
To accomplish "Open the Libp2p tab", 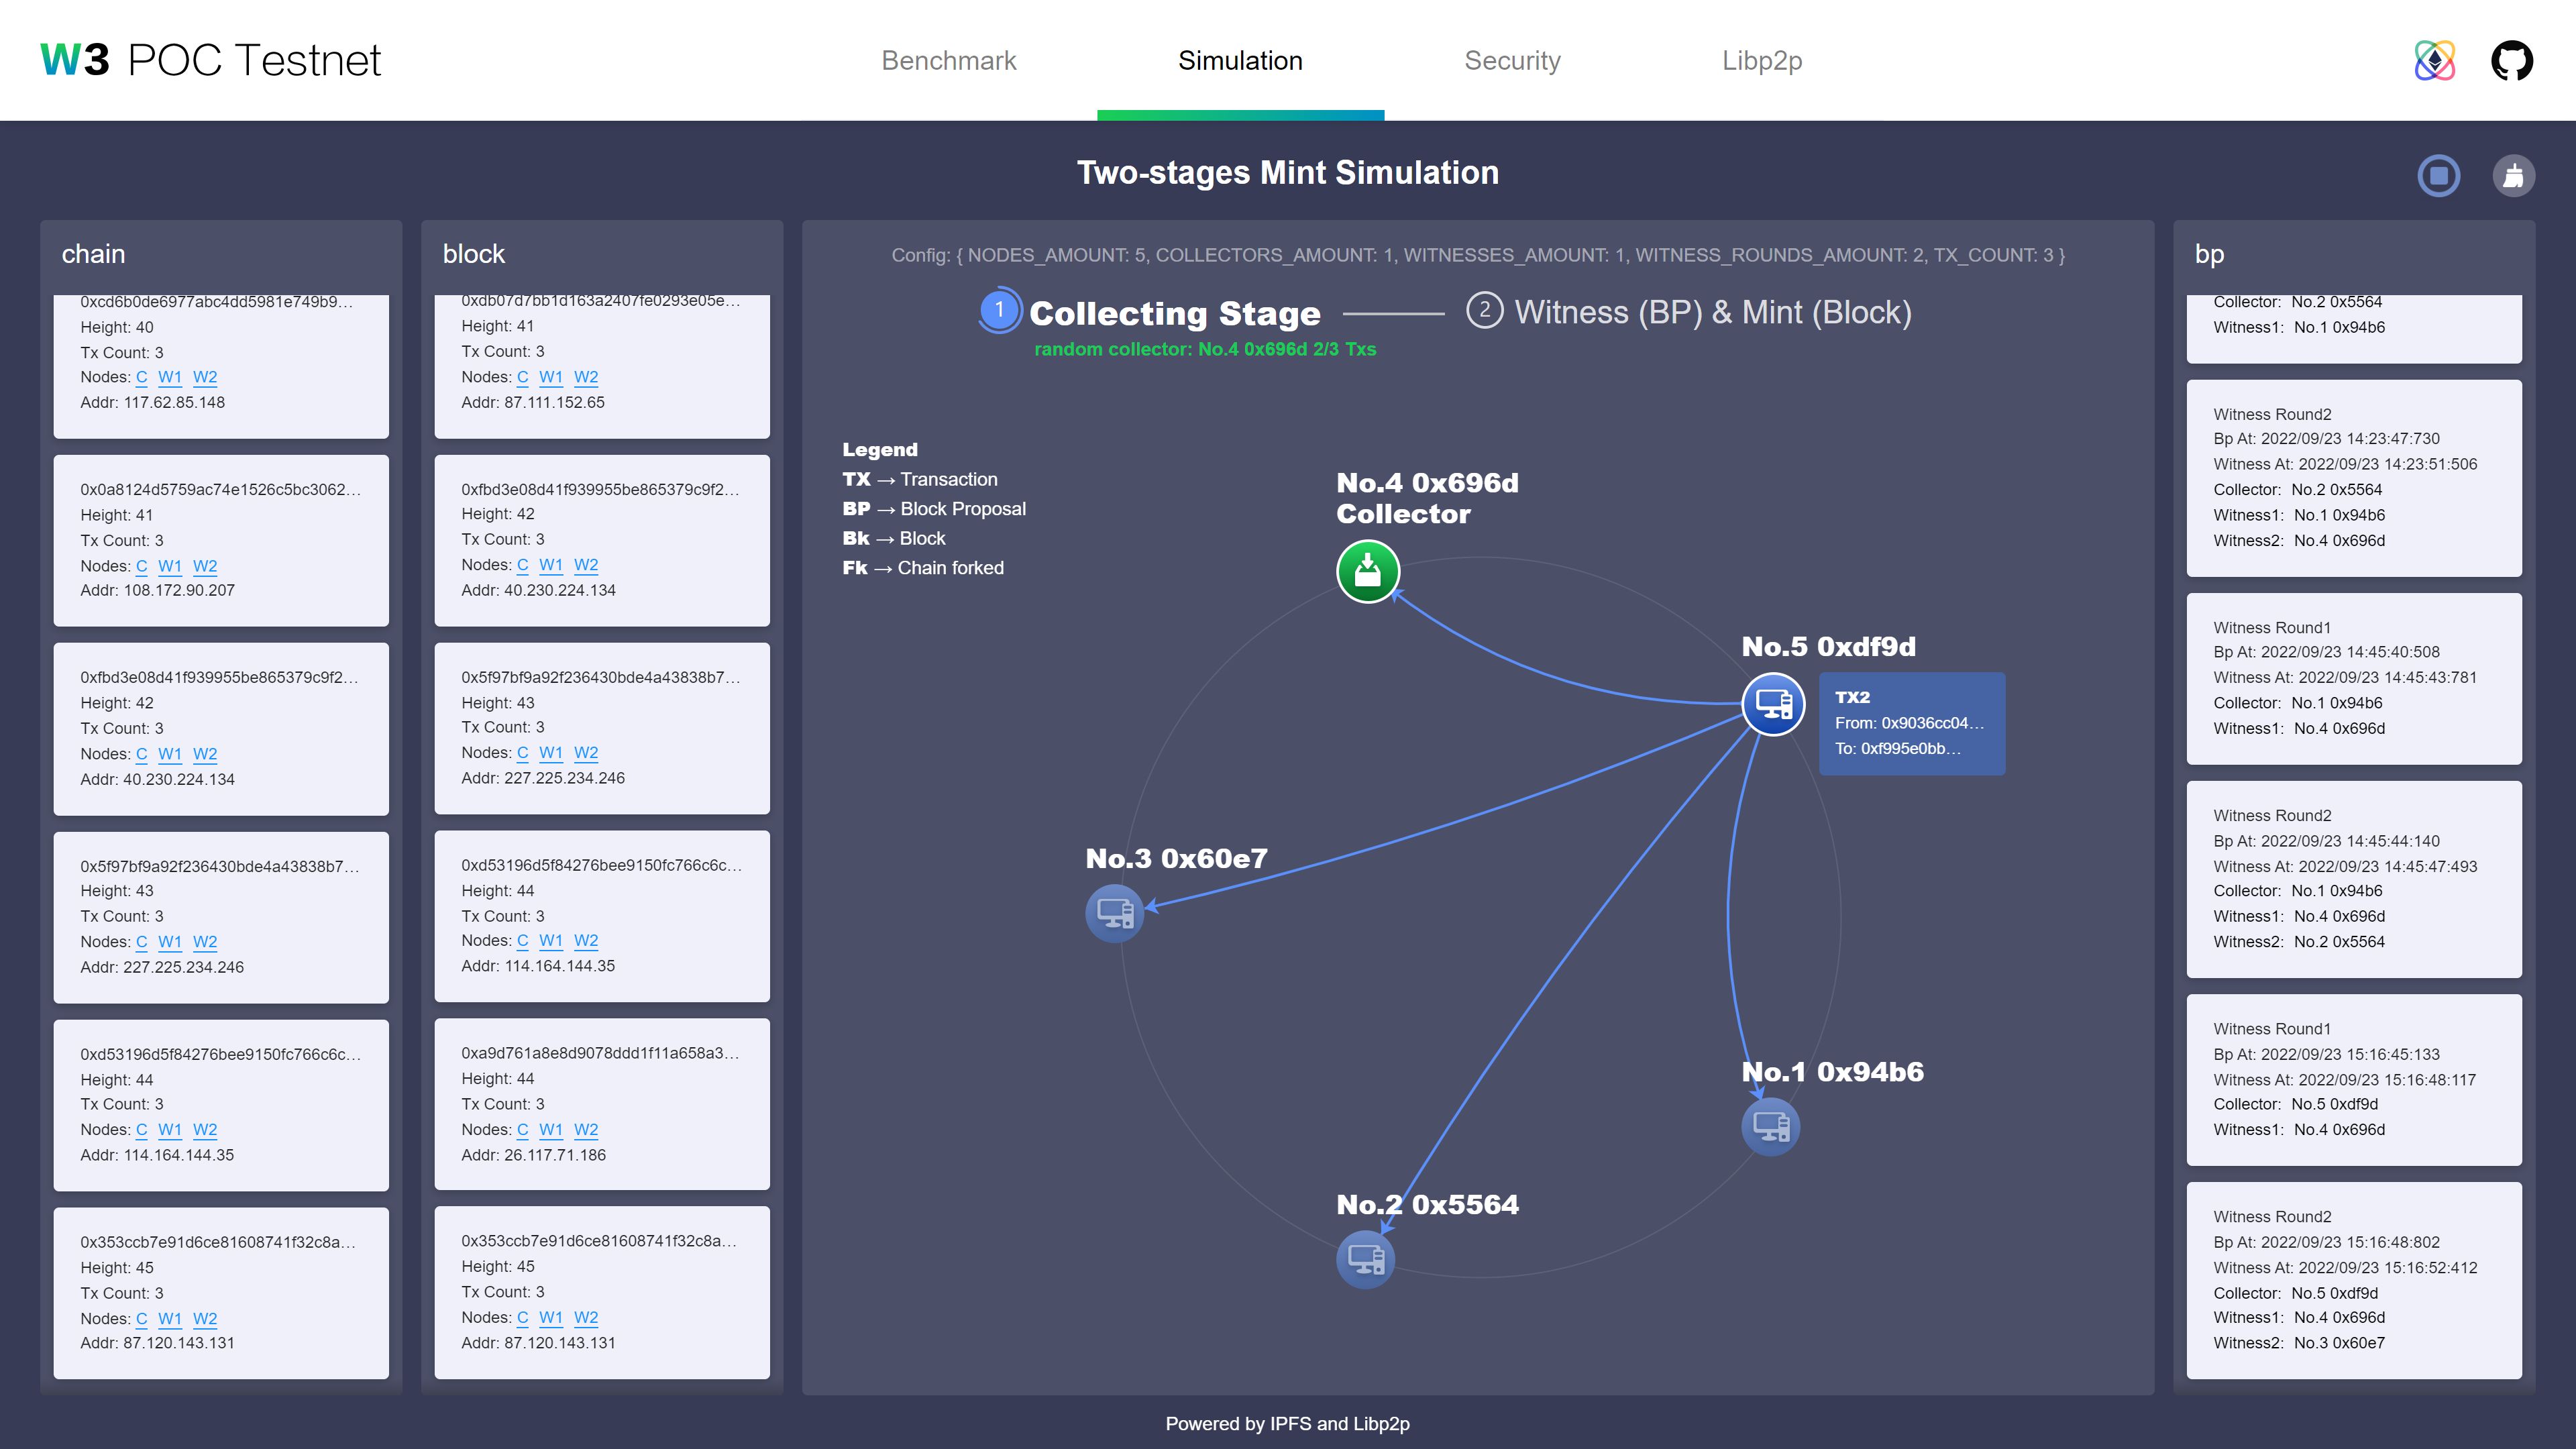I will pyautogui.click(x=1762, y=61).
